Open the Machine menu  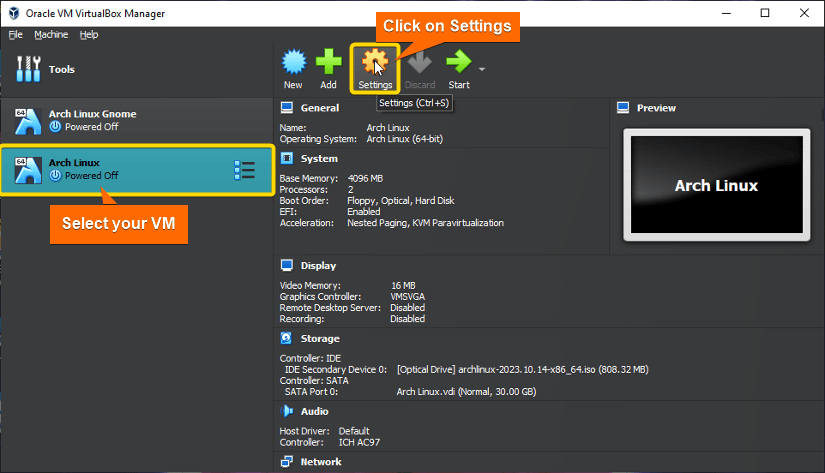coord(51,34)
